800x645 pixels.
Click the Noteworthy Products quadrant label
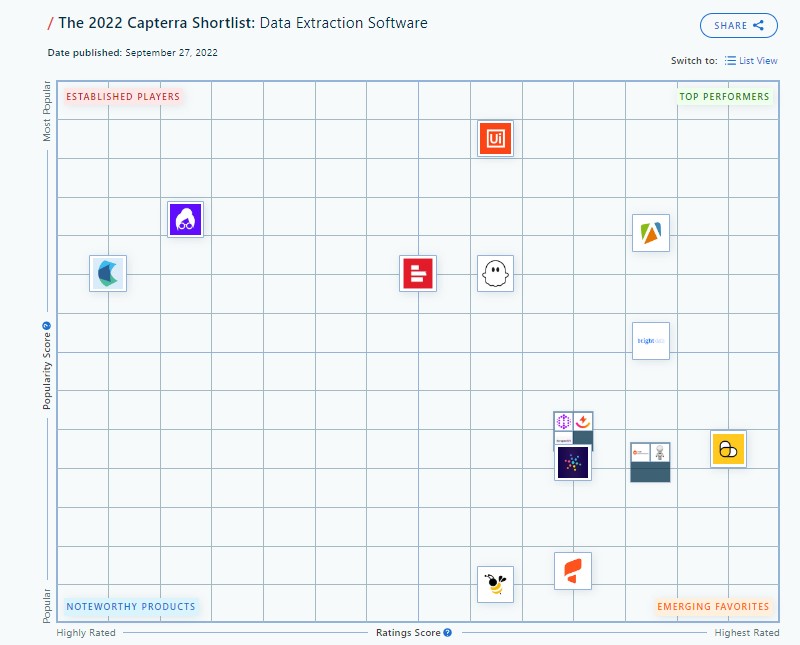pyautogui.click(x=131, y=607)
